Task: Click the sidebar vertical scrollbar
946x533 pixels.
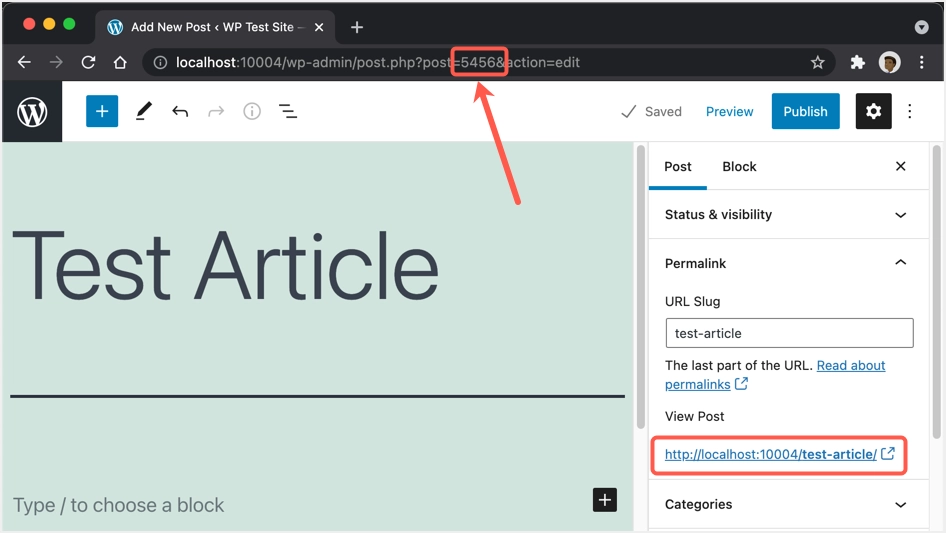Action: point(936,292)
